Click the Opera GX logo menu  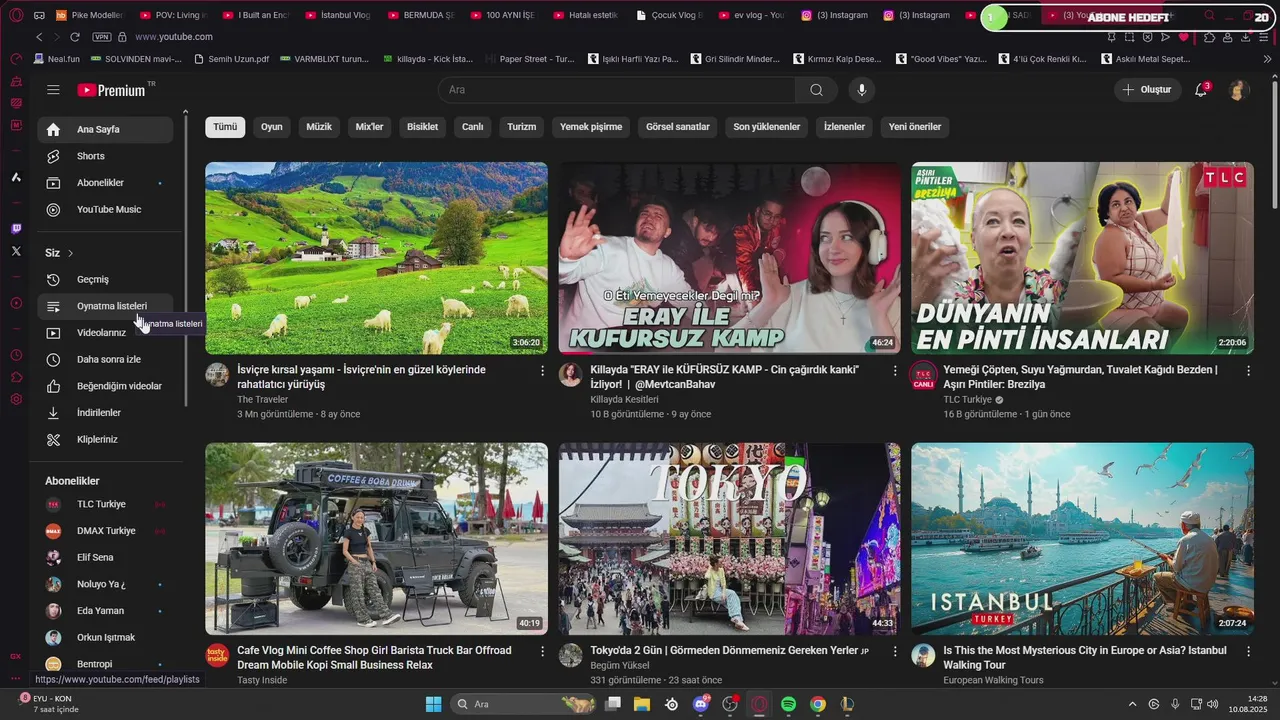(x=16, y=15)
